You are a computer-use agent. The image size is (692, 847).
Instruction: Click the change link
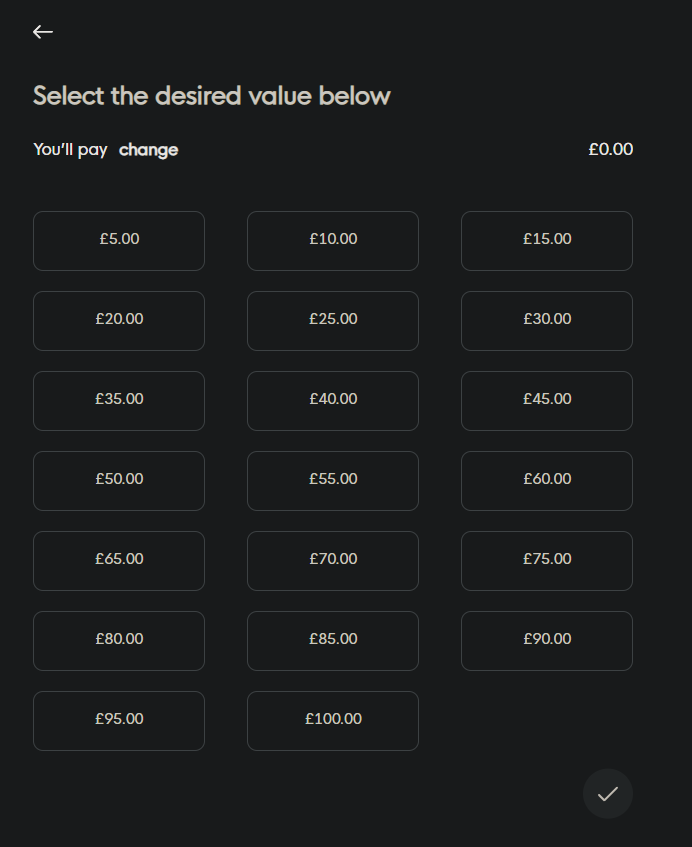[x=148, y=150]
